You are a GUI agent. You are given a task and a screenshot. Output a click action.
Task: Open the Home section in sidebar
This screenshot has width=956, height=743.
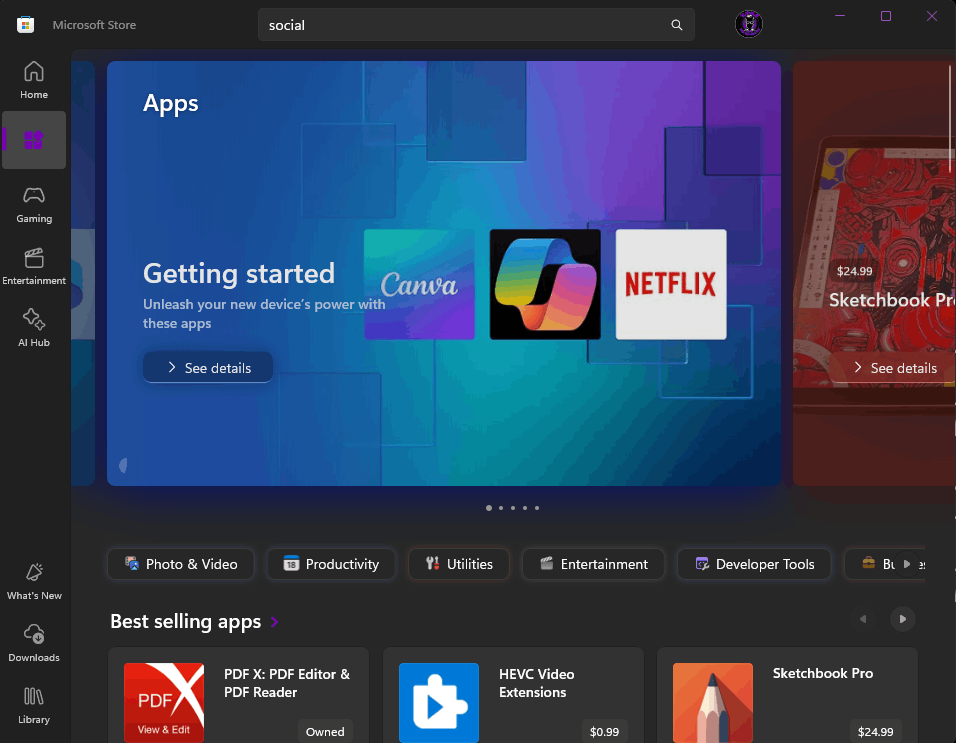pos(34,80)
